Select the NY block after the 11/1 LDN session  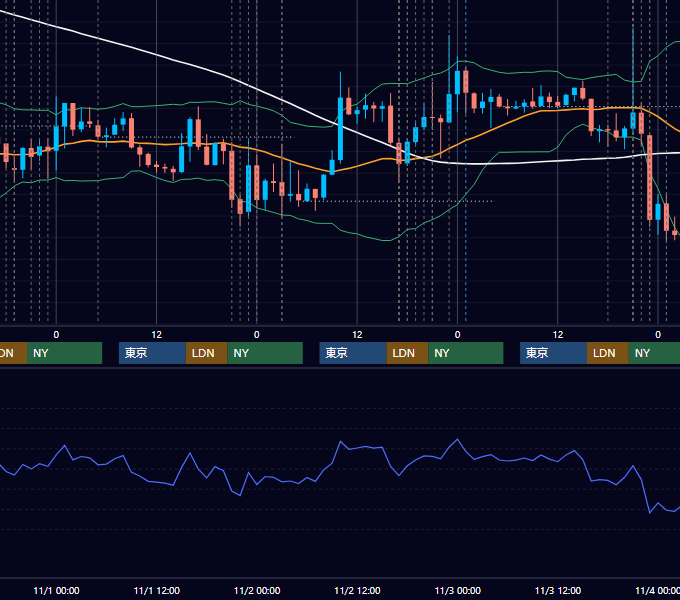[265, 353]
